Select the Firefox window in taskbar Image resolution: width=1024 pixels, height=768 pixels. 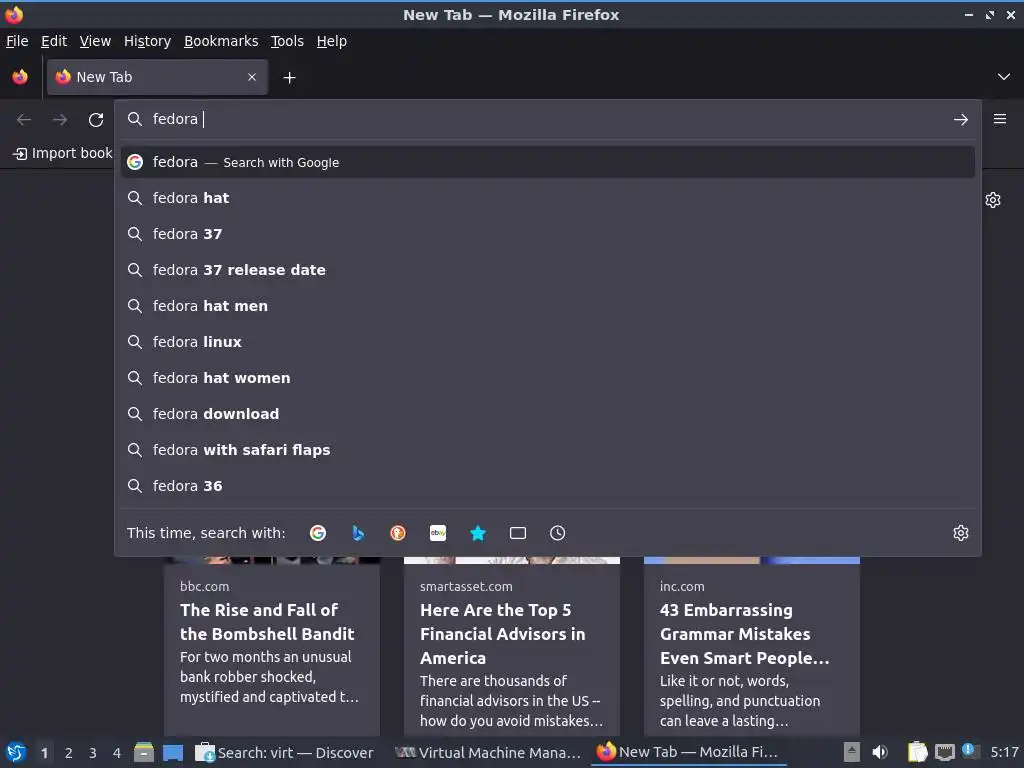point(689,752)
